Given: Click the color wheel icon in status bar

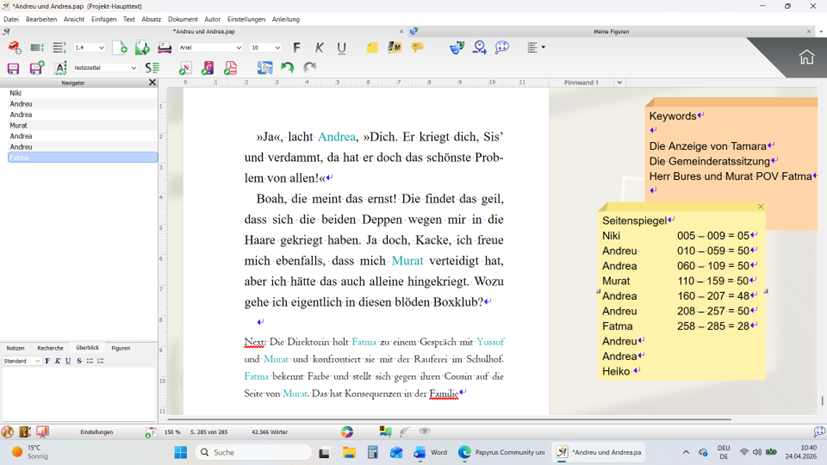Looking at the screenshot, I should 347,432.
